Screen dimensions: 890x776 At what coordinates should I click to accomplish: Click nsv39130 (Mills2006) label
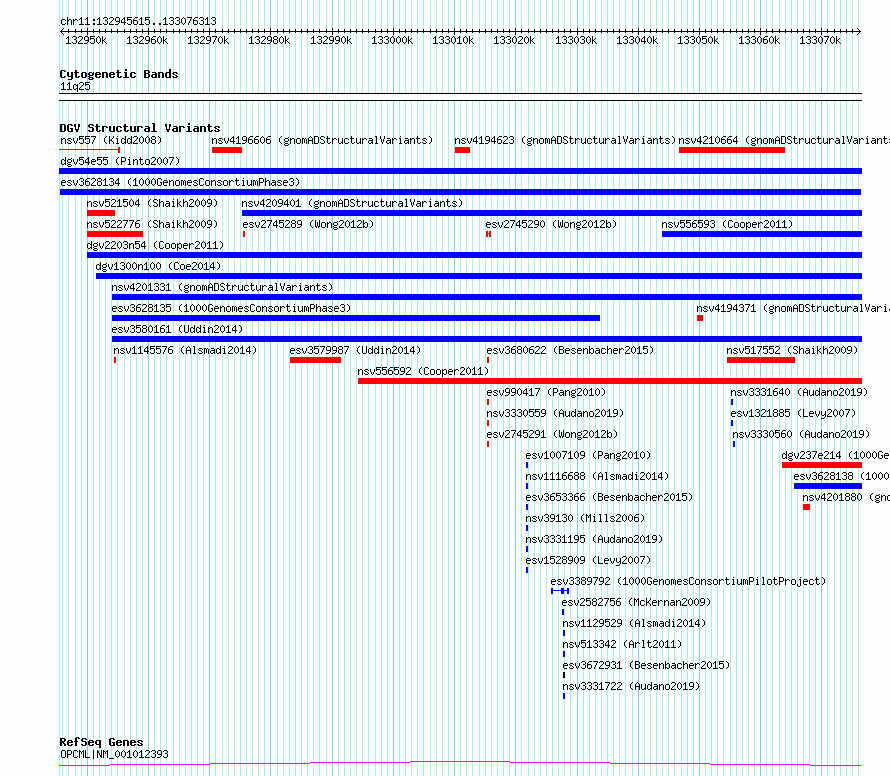[x=585, y=518]
